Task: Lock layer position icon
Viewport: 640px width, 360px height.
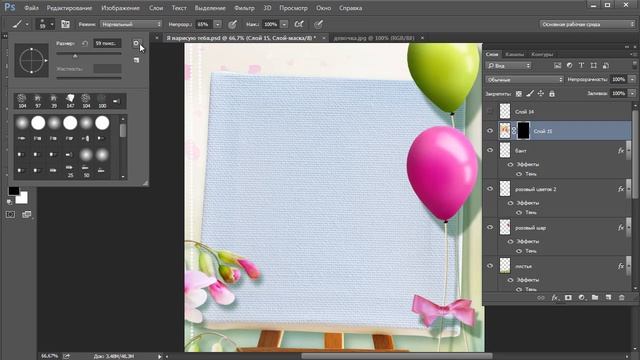Action: [541, 93]
